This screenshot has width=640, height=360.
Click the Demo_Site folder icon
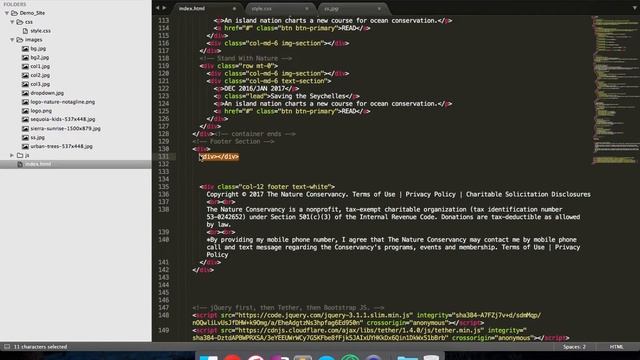14,13
